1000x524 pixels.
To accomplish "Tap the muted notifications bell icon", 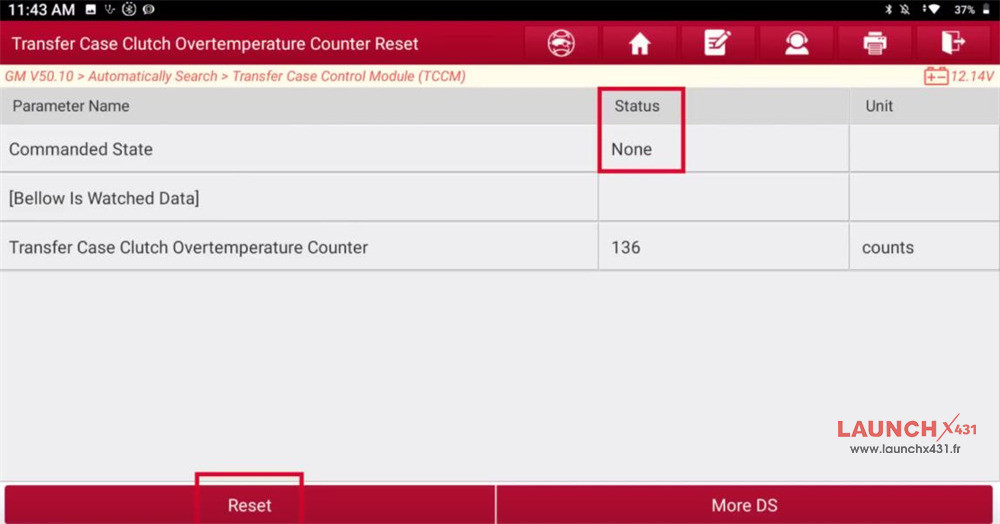I will point(905,10).
